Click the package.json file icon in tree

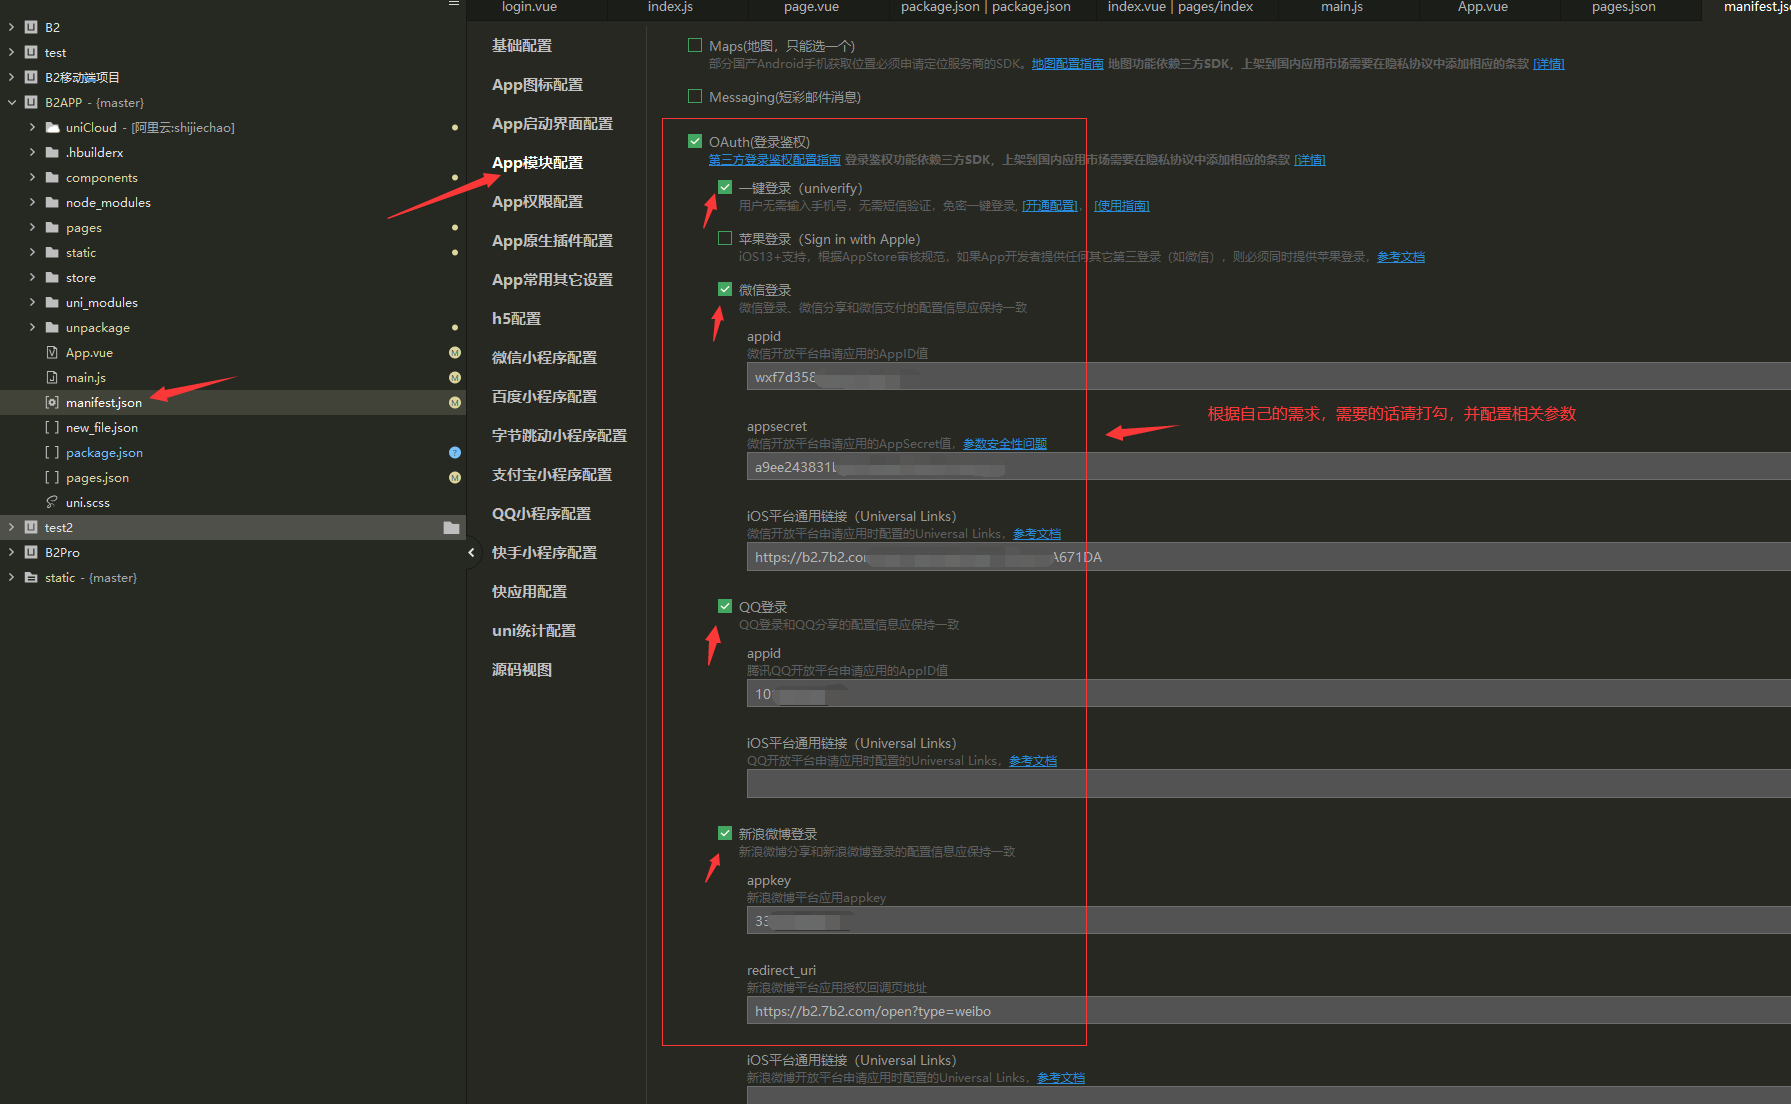tap(52, 453)
